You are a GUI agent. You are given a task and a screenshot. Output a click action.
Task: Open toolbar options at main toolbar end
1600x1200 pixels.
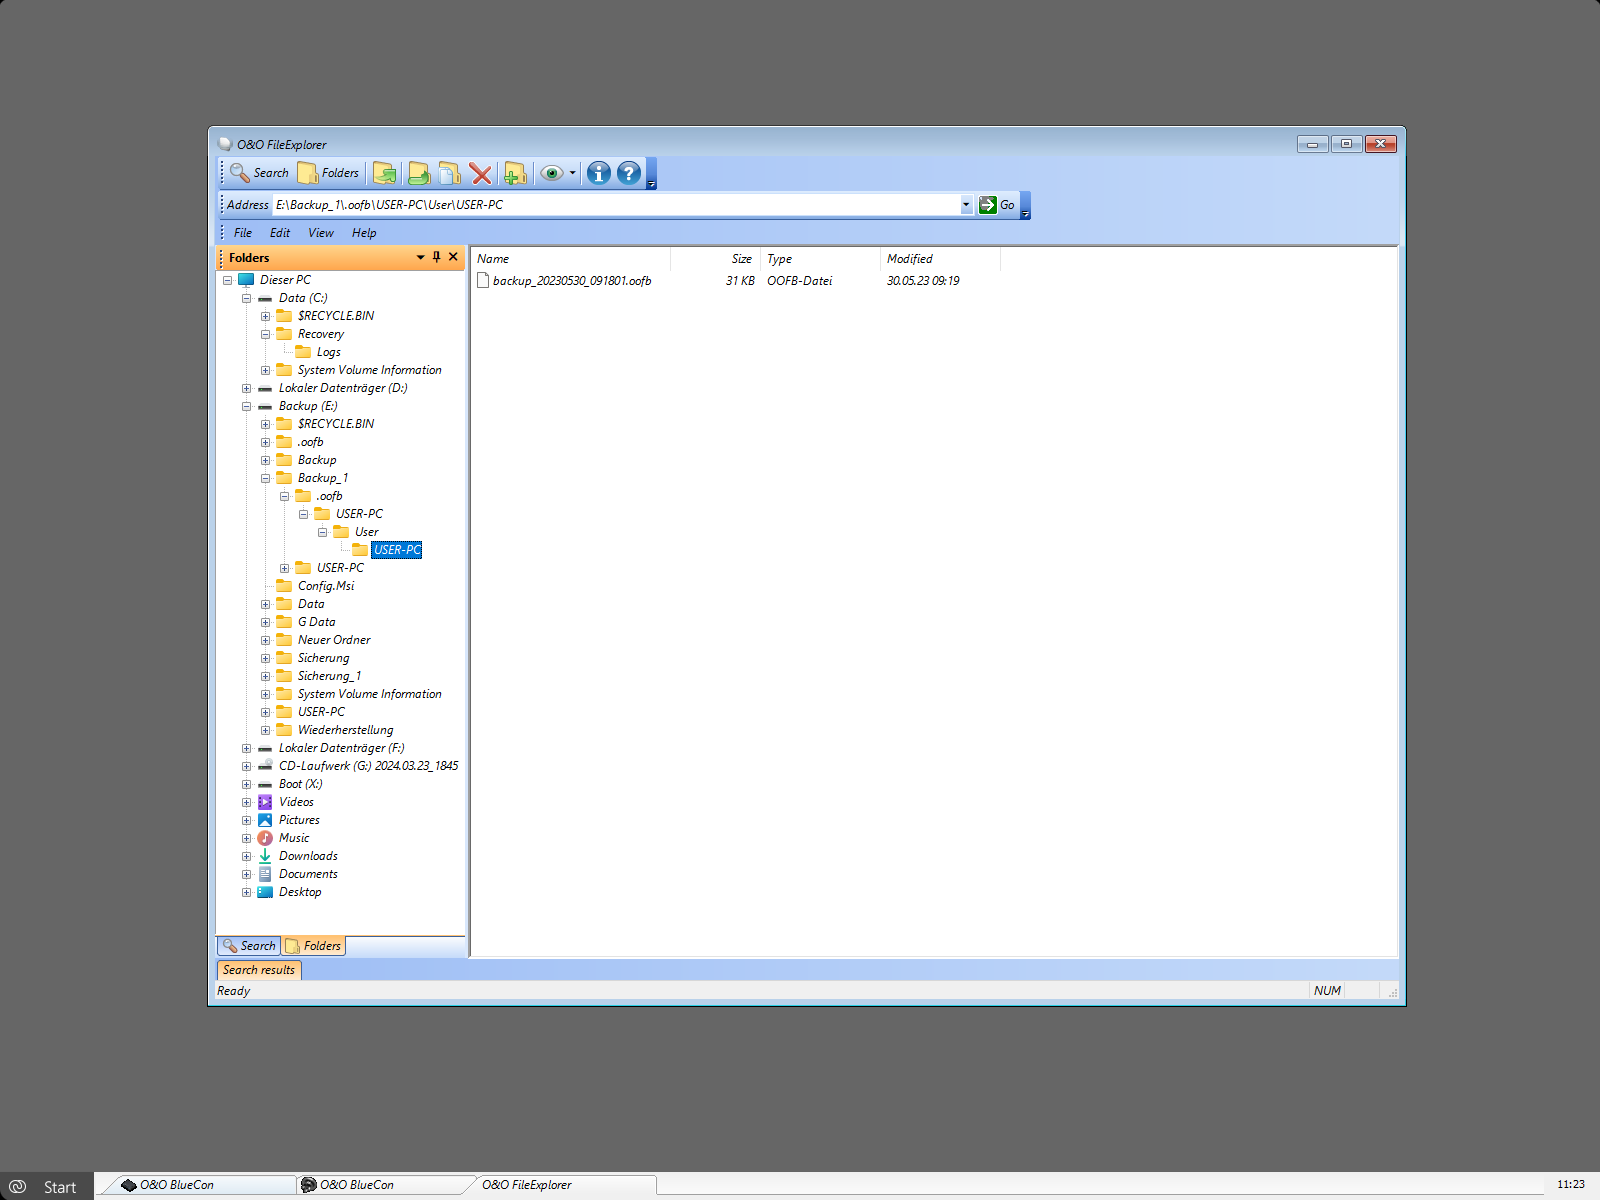point(652,174)
